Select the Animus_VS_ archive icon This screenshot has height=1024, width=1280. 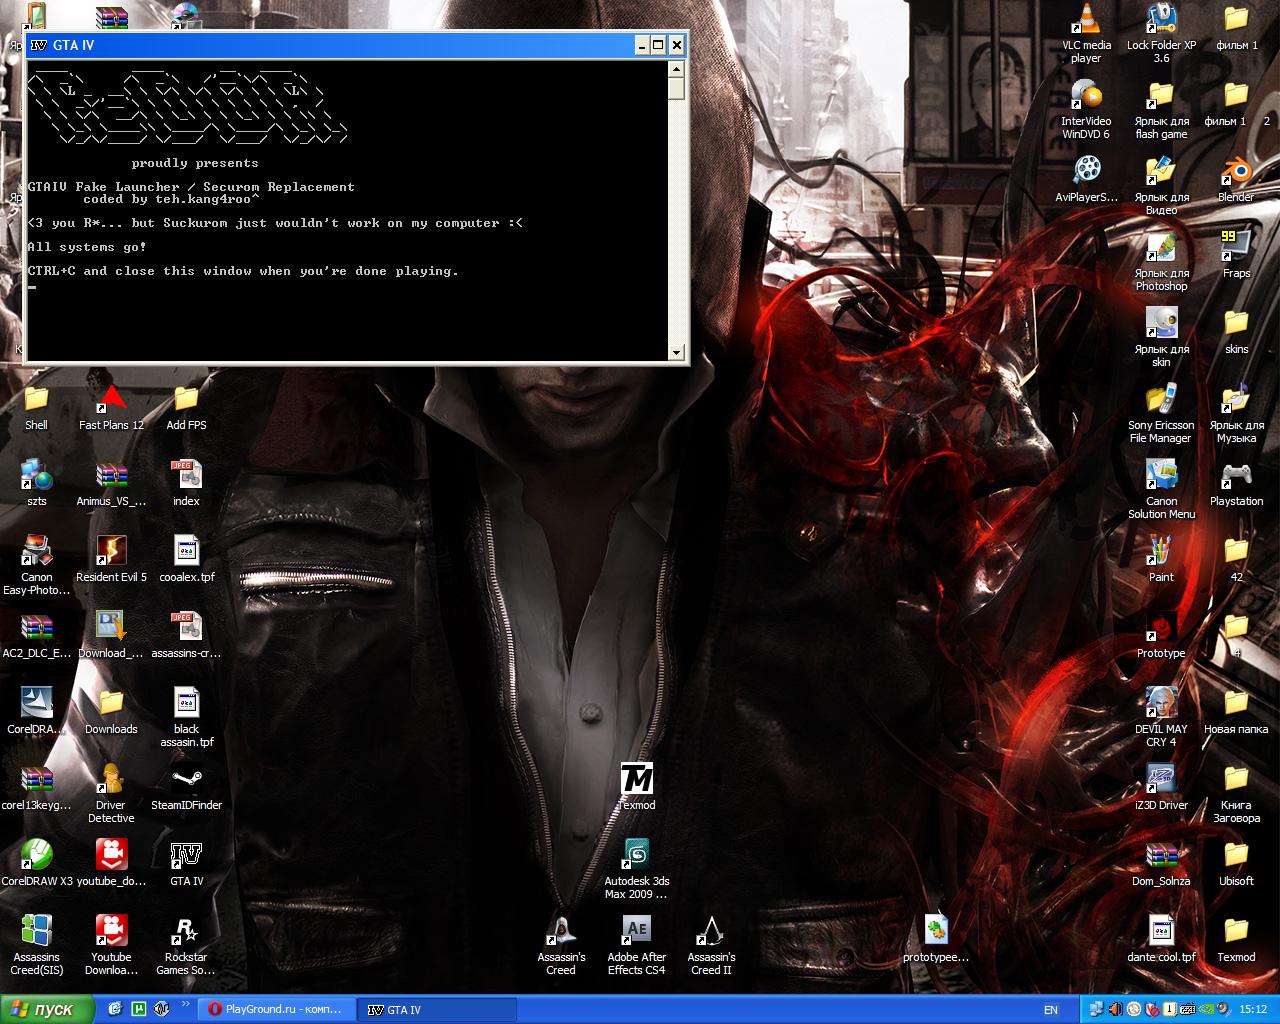coord(111,482)
